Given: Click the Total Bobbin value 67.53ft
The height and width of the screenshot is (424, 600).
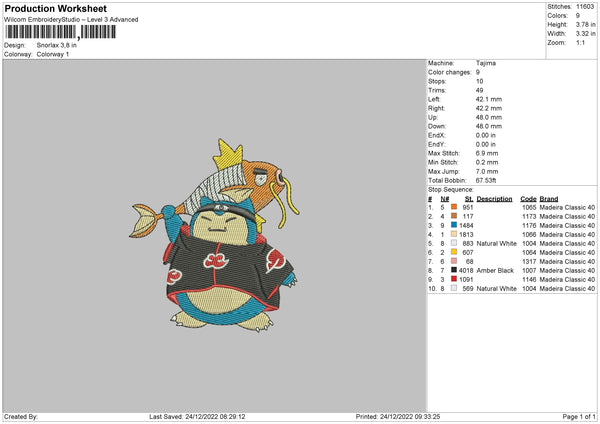Looking at the screenshot, I should click(486, 180).
